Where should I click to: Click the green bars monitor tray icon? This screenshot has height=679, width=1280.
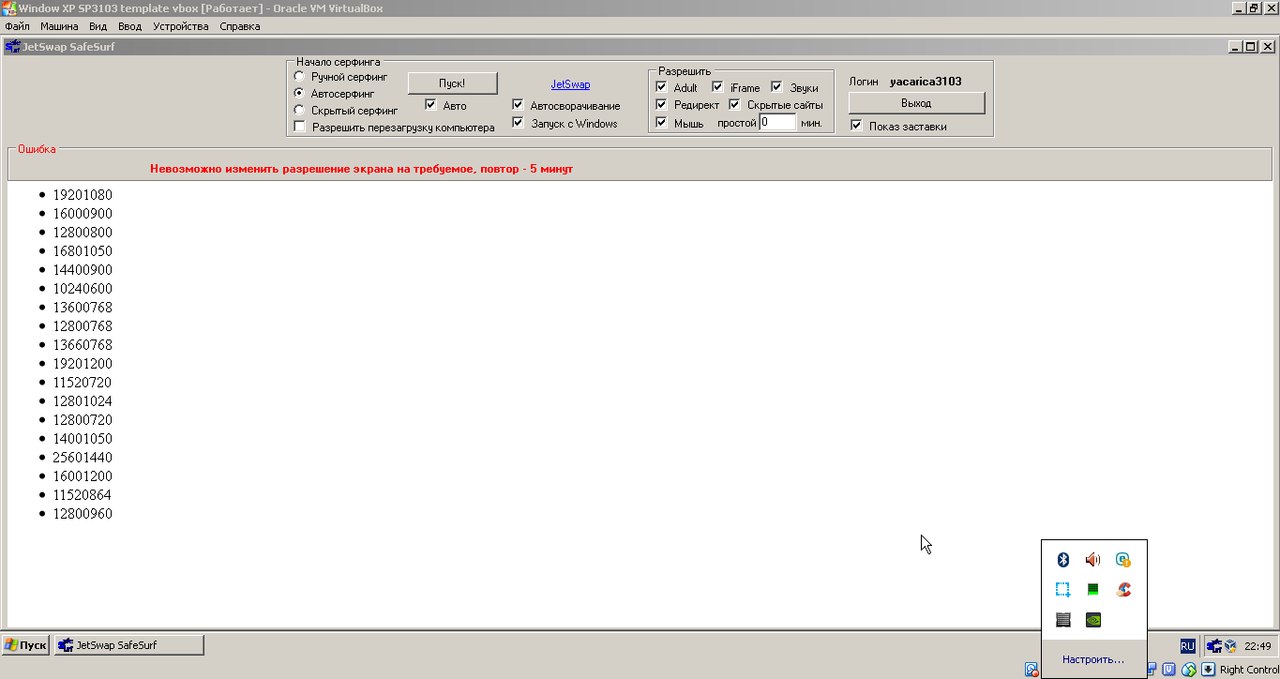pos(1094,590)
